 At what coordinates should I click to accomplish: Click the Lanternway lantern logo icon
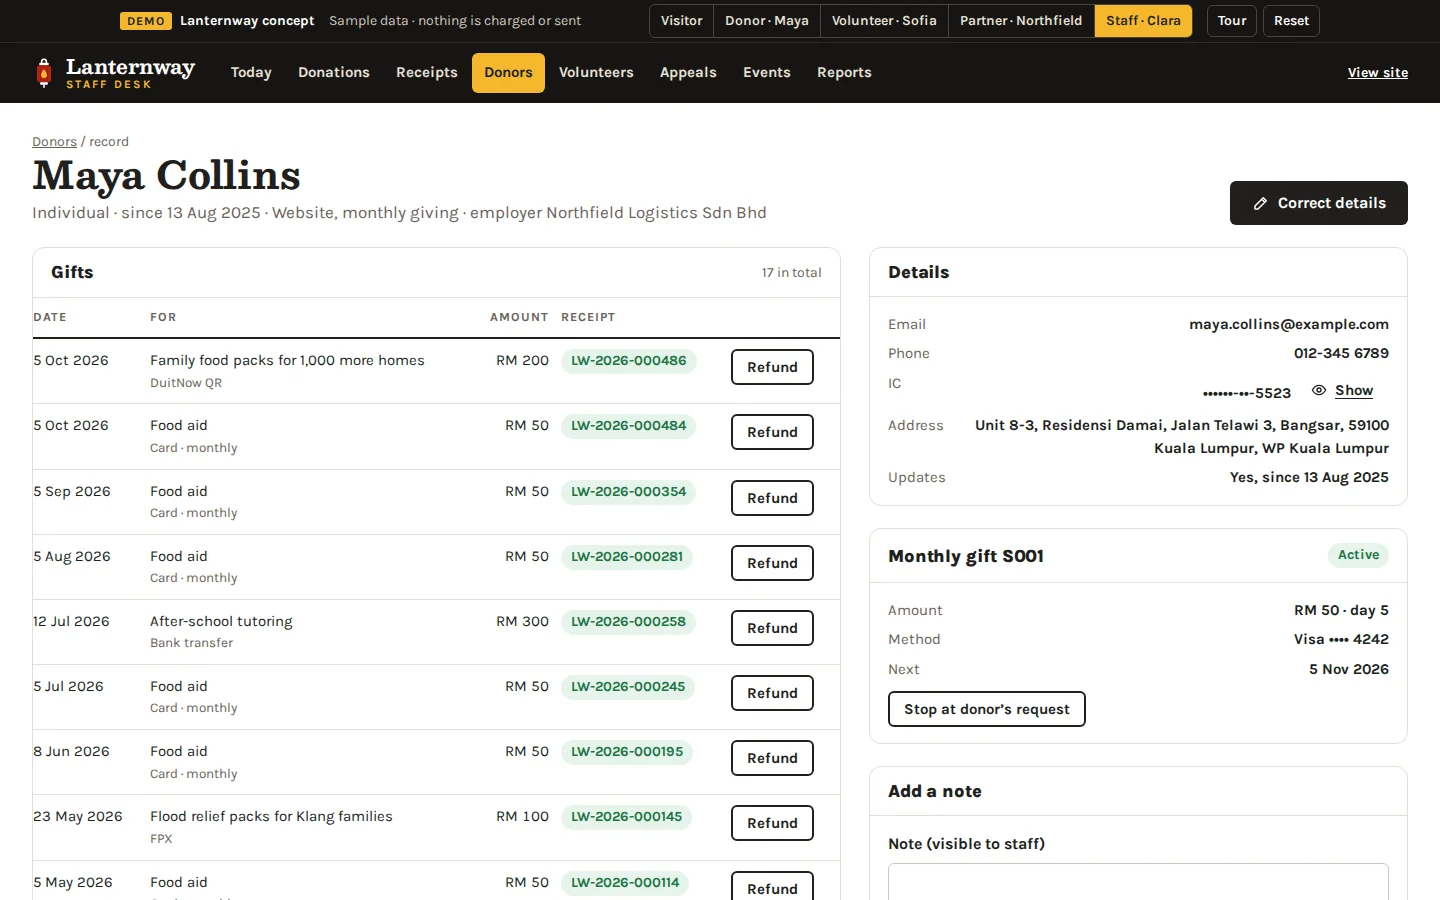coord(43,72)
